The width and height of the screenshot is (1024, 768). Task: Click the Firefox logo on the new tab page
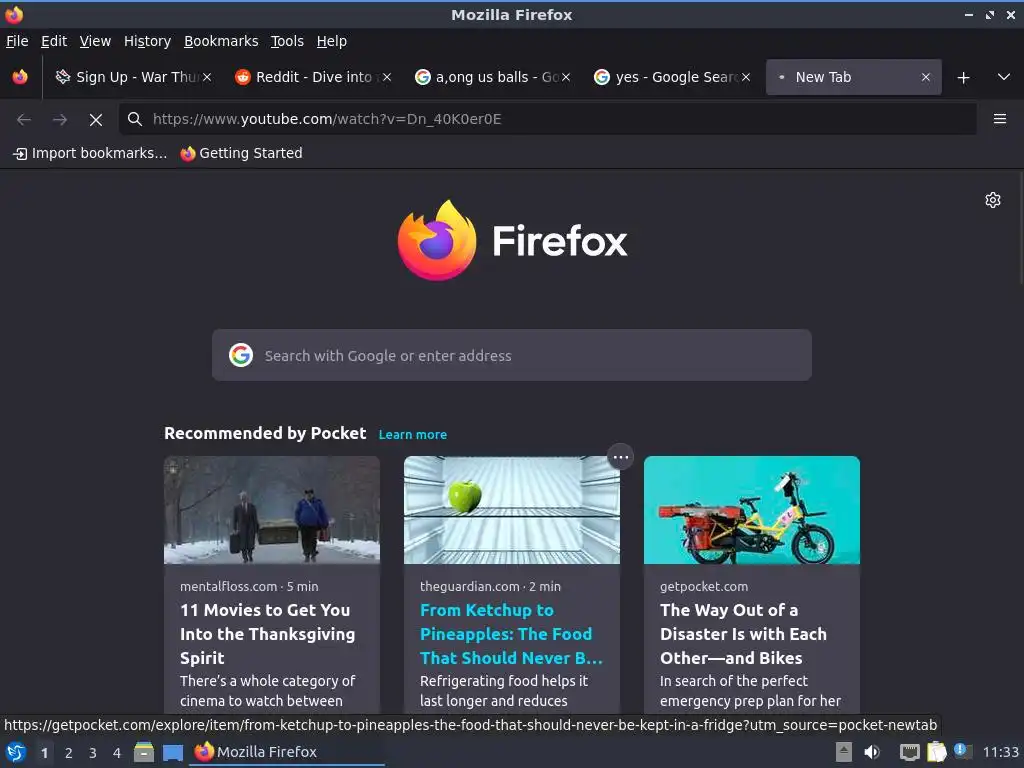(512, 240)
